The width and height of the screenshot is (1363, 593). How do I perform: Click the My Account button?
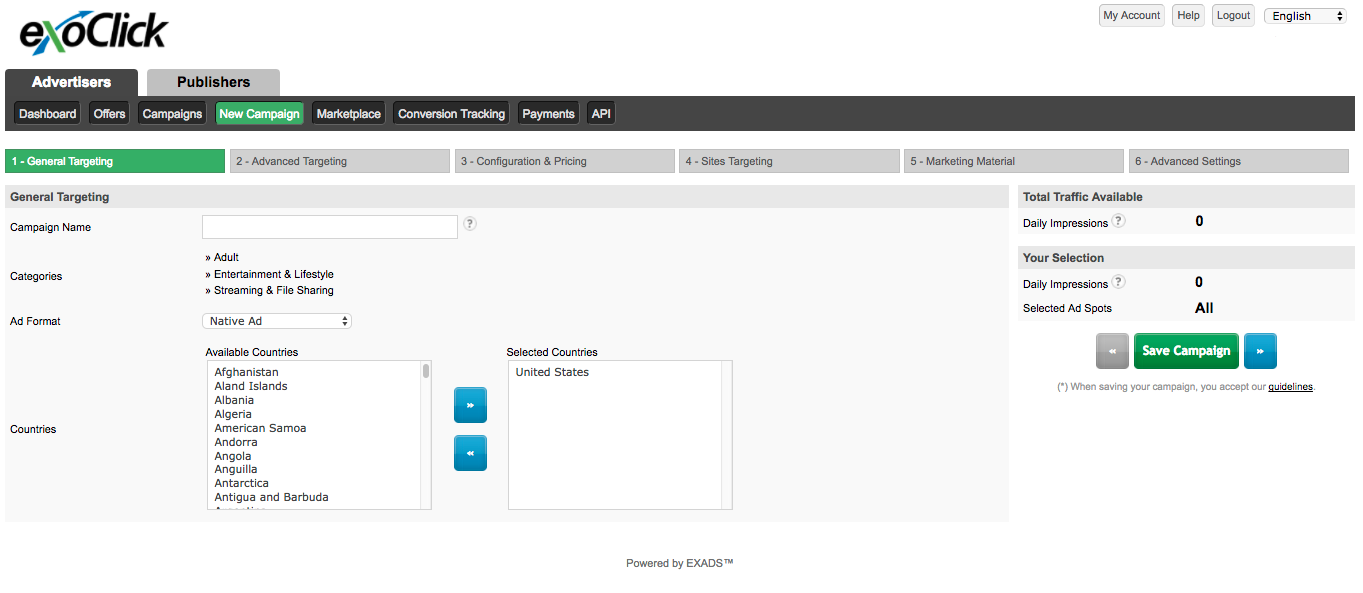coord(1132,15)
